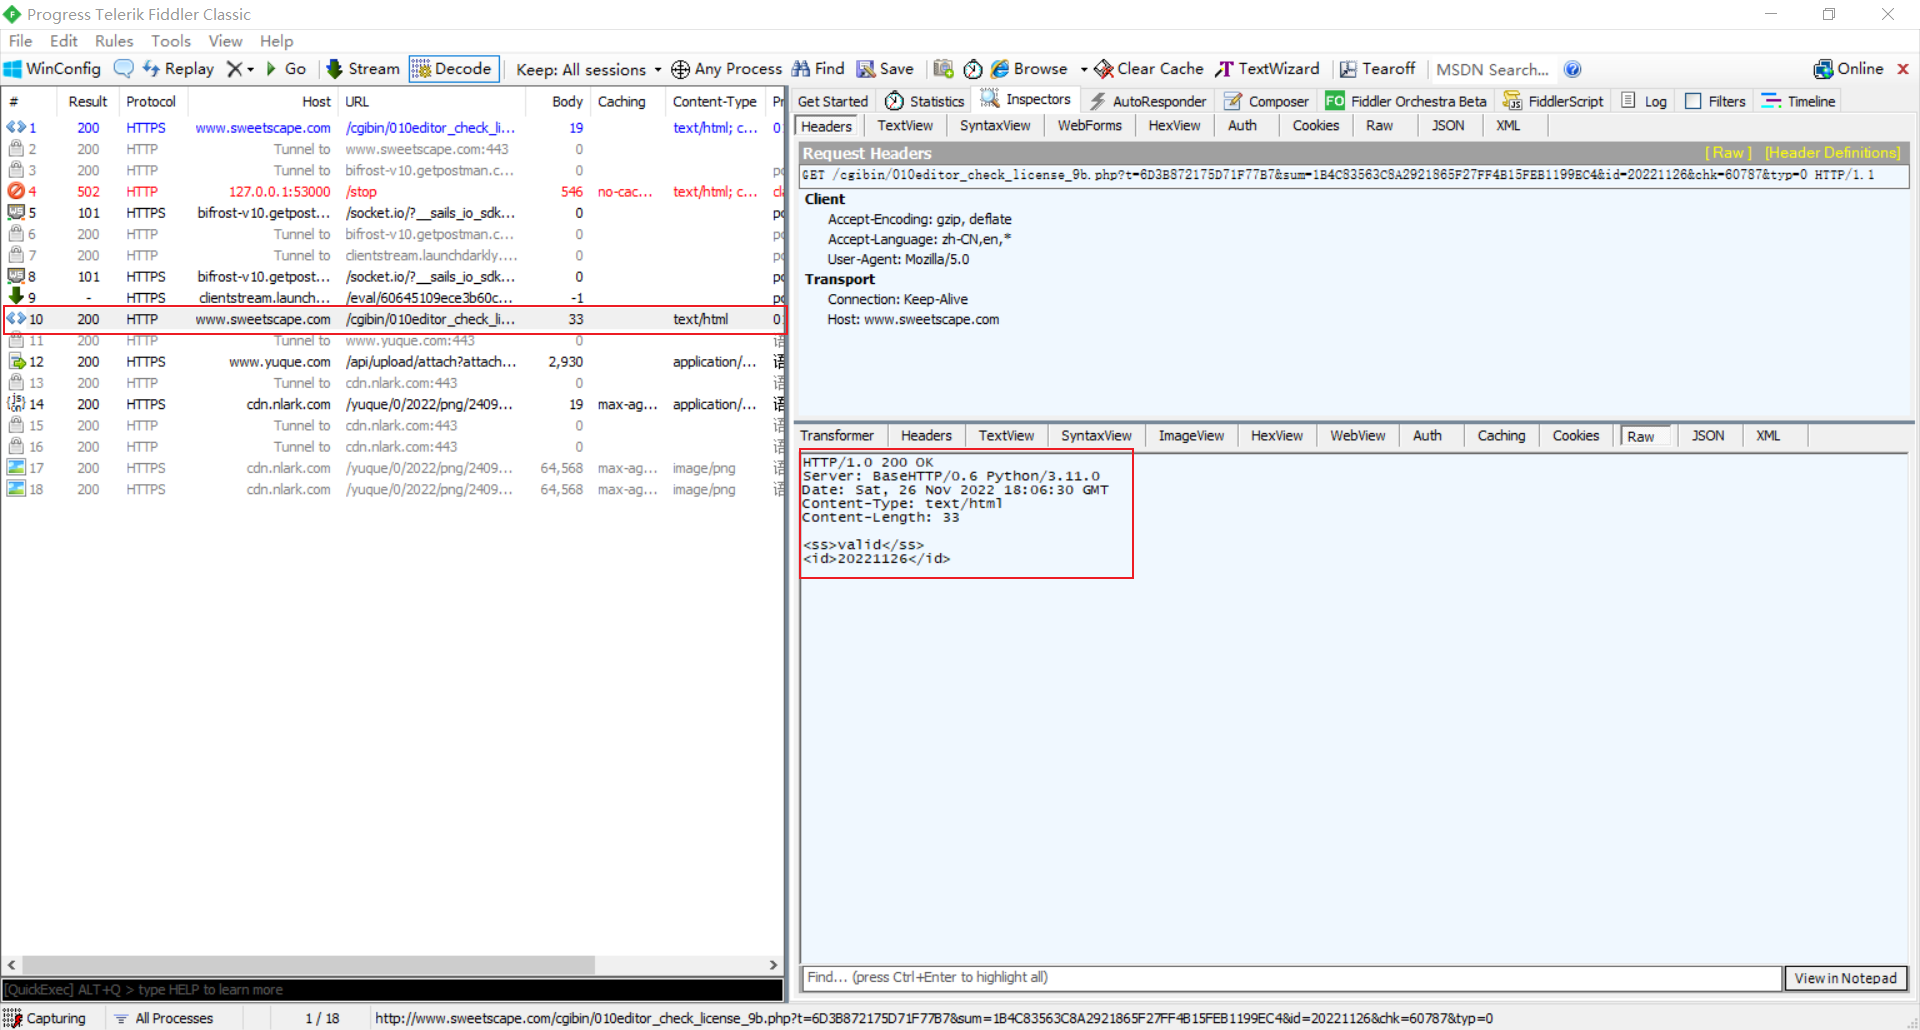Click the Replay toolbar icon
This screenshot has height=1030, width=1920.
point(152,69)
